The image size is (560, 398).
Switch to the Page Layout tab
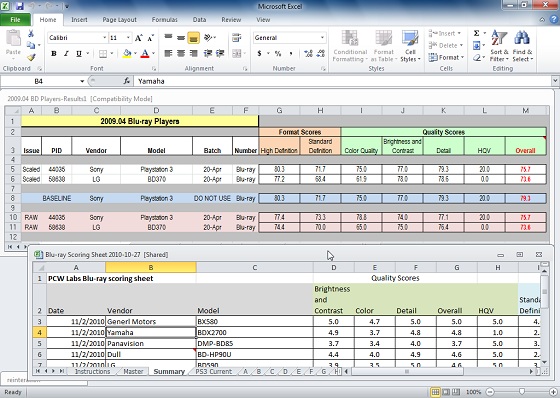click(120, 20)
